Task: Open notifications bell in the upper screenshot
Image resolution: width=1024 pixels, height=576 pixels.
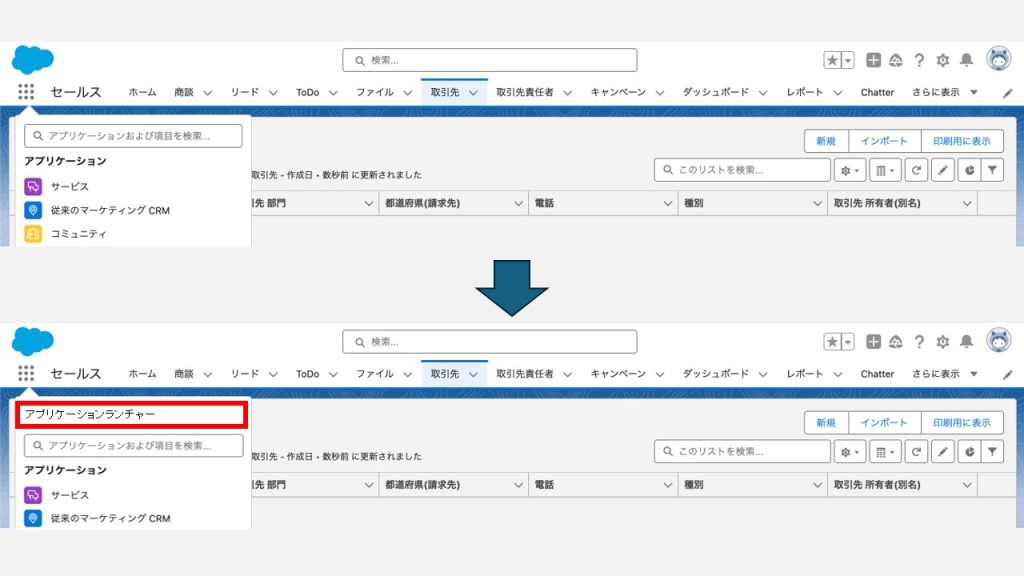Action: 966,60
